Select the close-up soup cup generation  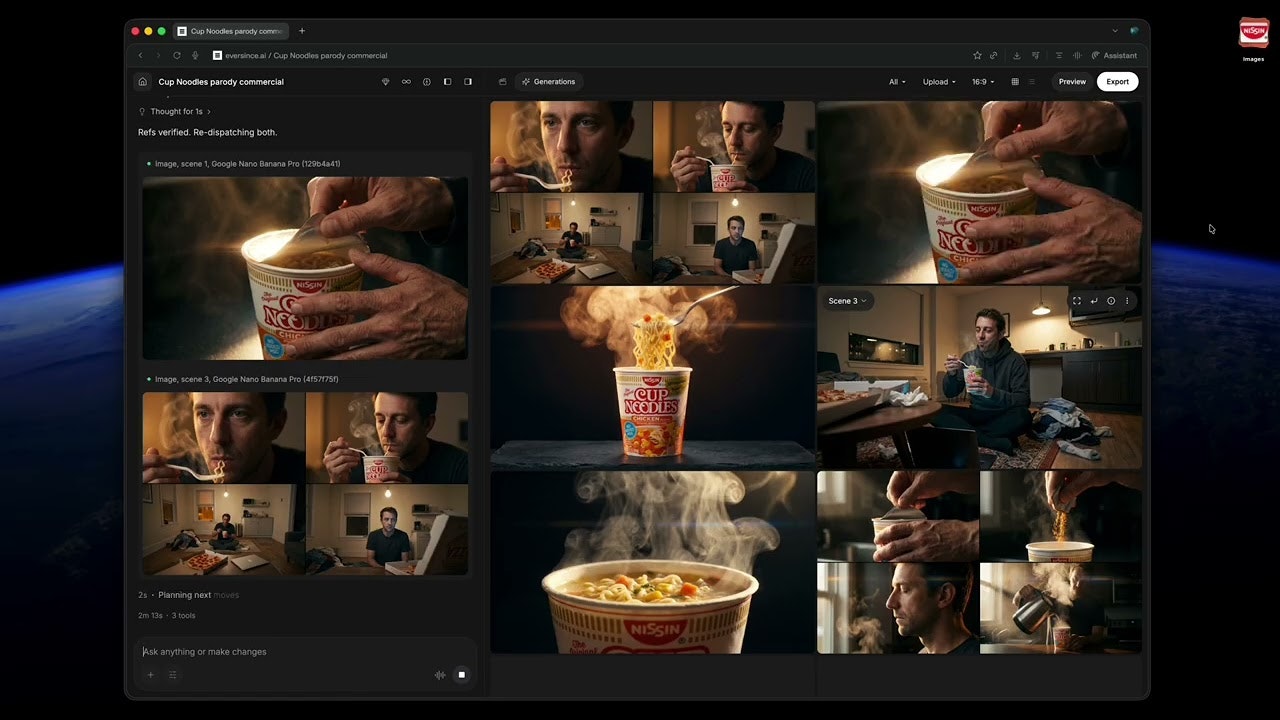pyautogui.click(x=652, y=563)
